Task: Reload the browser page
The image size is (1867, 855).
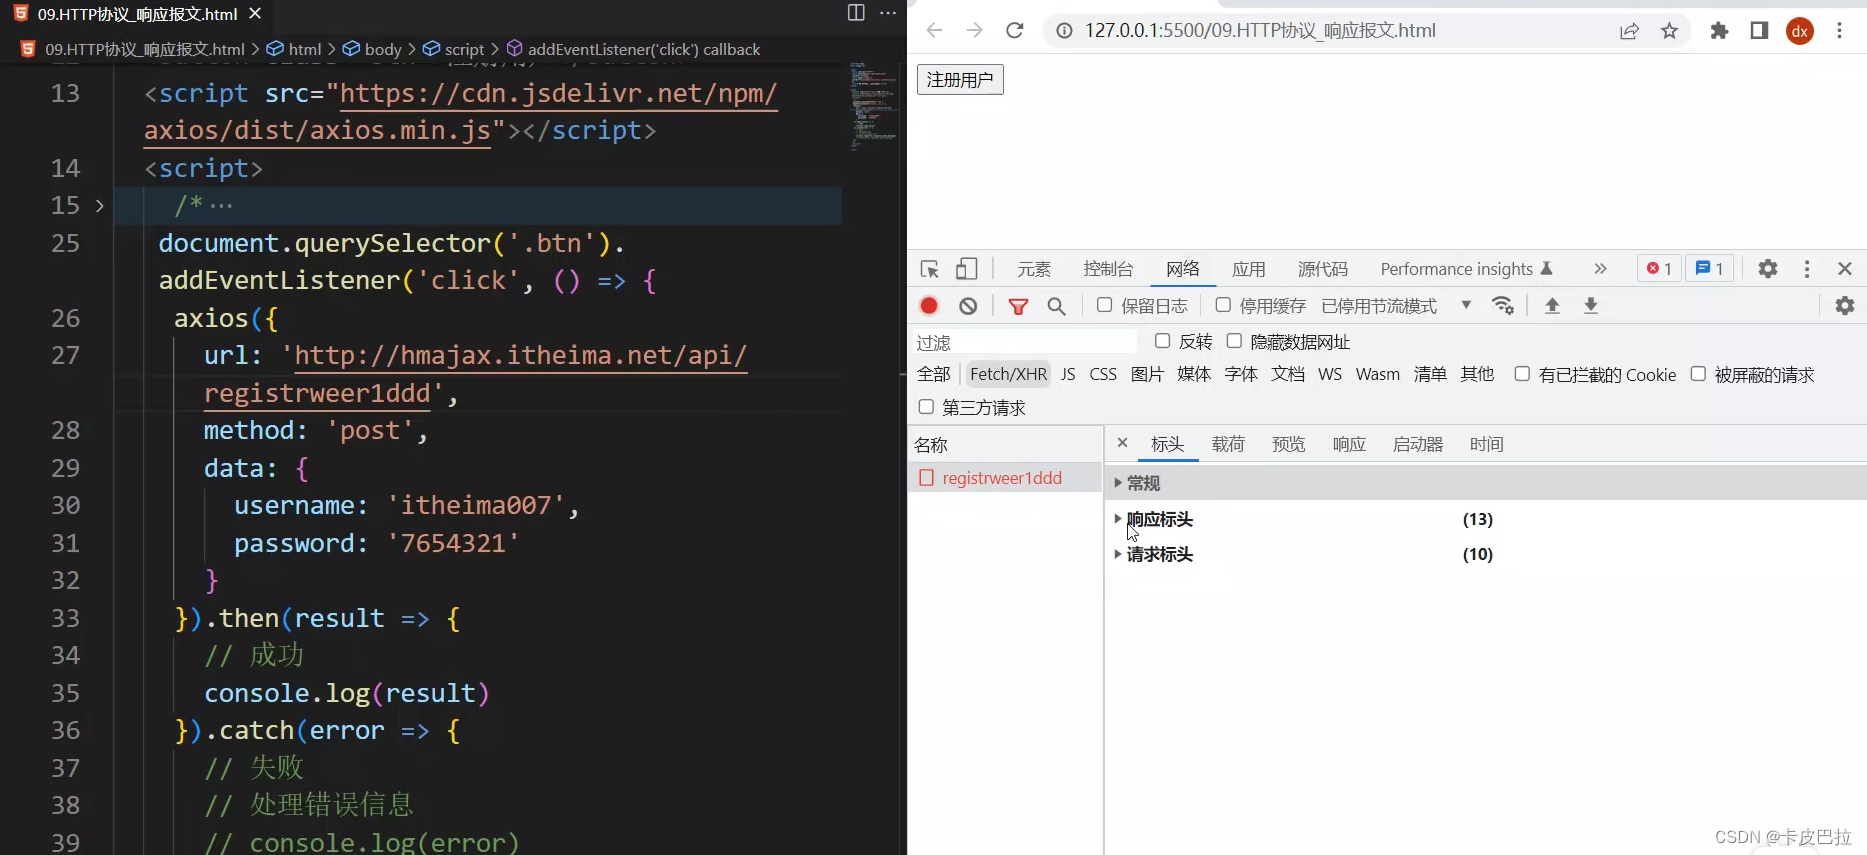Action: pyautogui.click(x=1015, y=31)
